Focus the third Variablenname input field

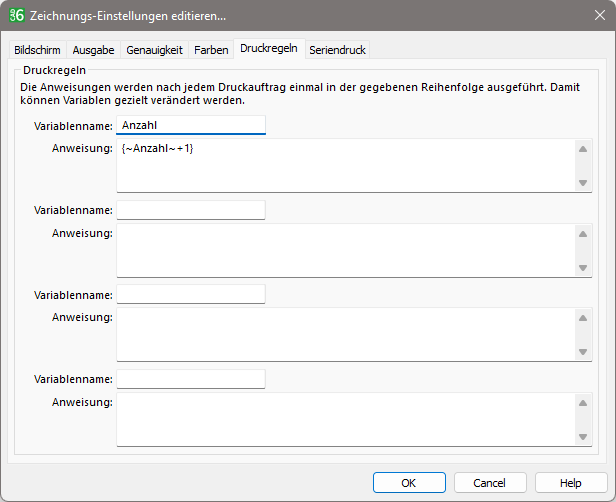click(191, 294)
